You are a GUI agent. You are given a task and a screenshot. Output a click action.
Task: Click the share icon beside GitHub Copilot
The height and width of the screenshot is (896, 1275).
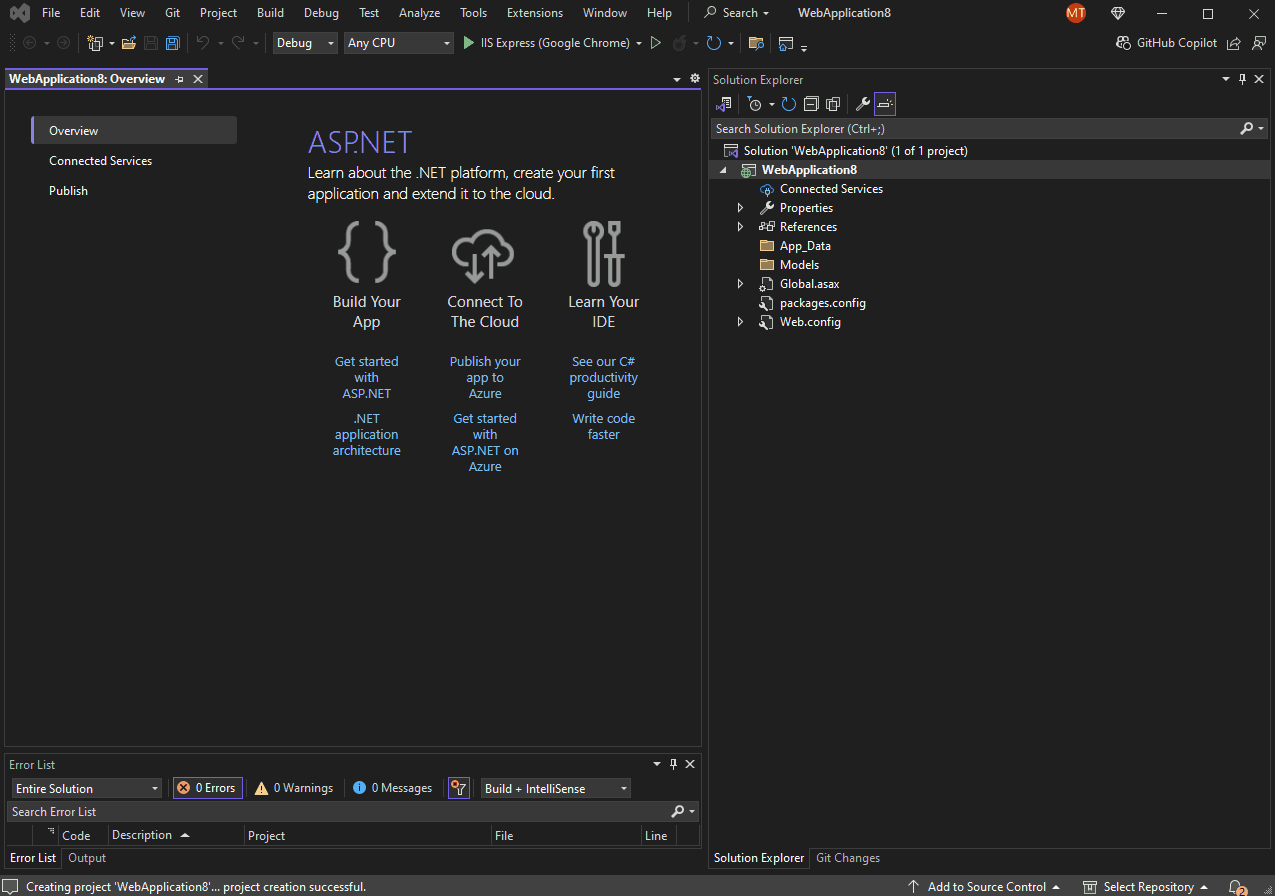[x=1234, y=43]
